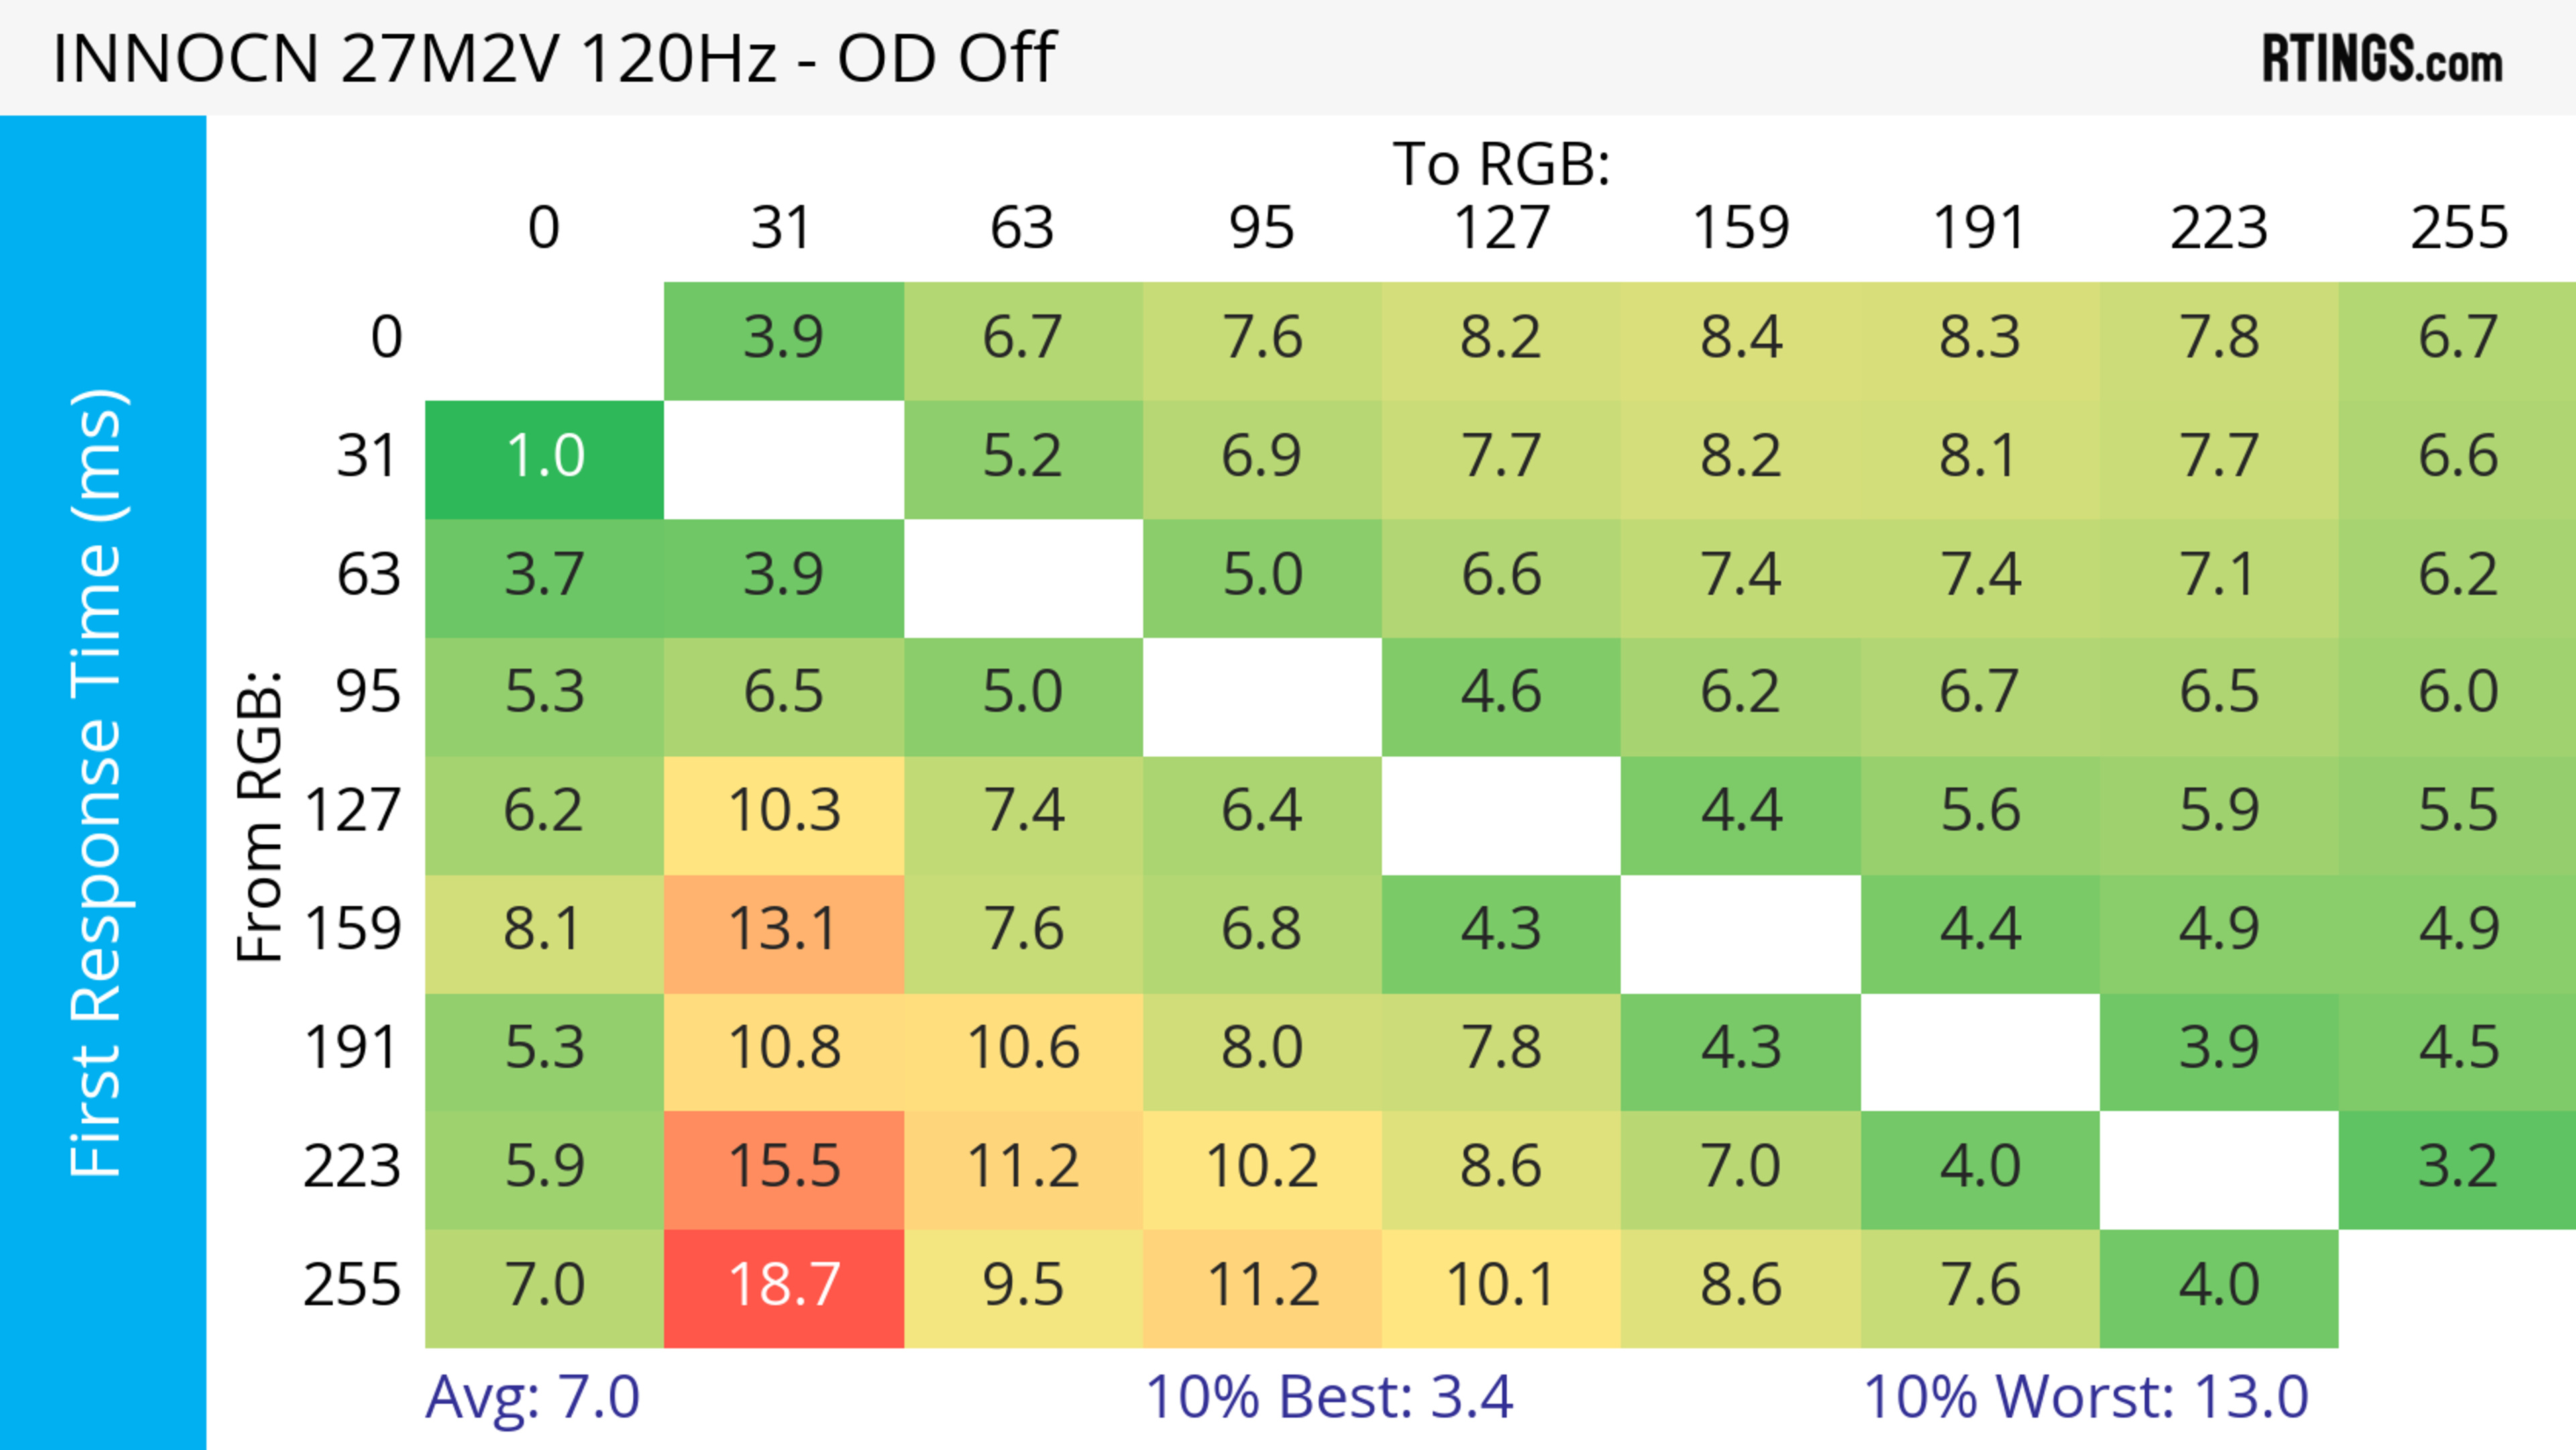Click the Avg: 7.0 summary text
Viewport: 2576px width, 1450px height.
[x=532, y=1396]
